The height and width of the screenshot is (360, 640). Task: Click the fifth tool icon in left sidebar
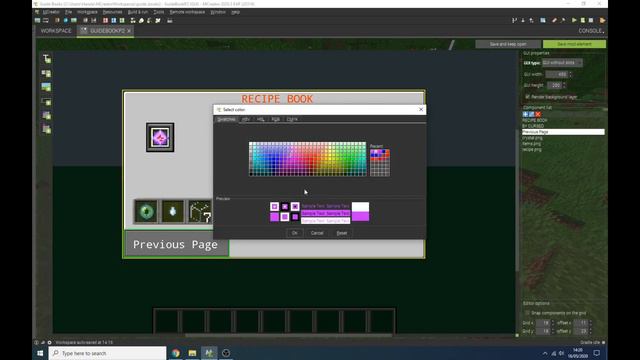[x=47, y=116]
